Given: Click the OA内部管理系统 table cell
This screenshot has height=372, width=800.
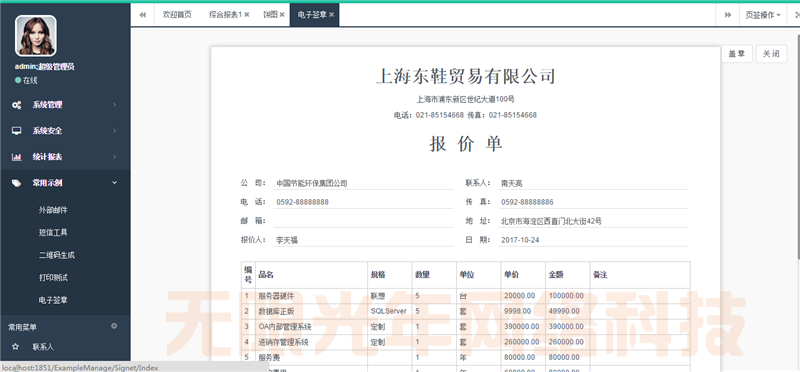Looking at the screenshot, I should [x=312, y=327].
